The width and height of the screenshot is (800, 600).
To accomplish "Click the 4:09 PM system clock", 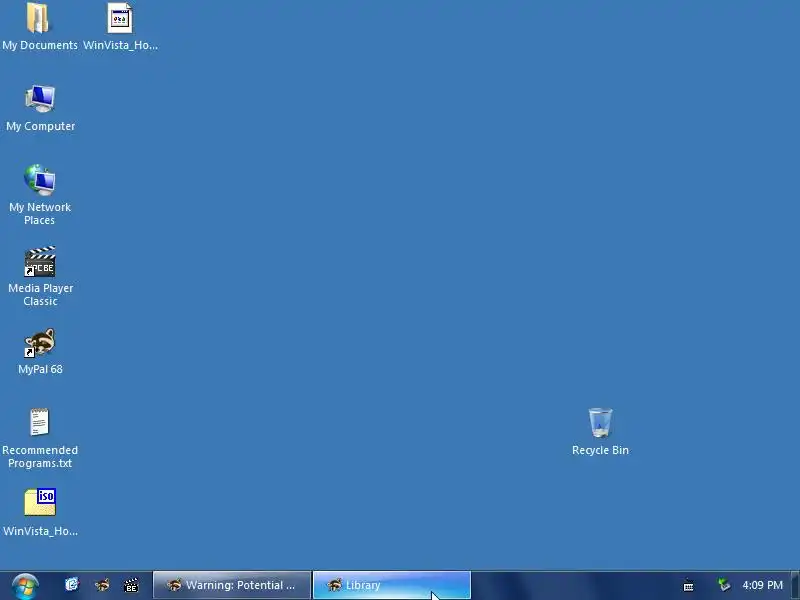I will coord(762,585).
